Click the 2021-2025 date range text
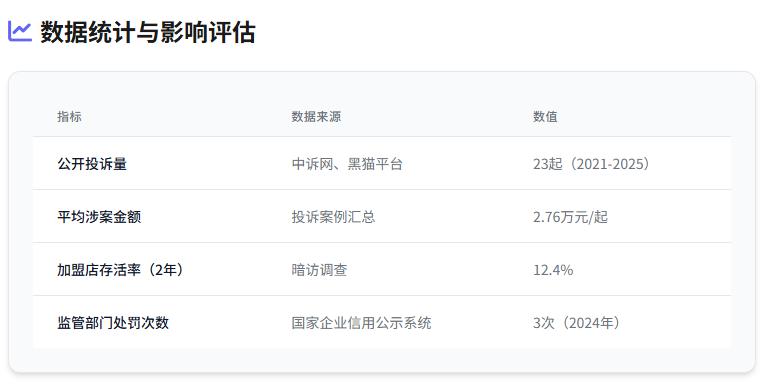The height and width of the screenshot is (391, 770). point(608,164)
